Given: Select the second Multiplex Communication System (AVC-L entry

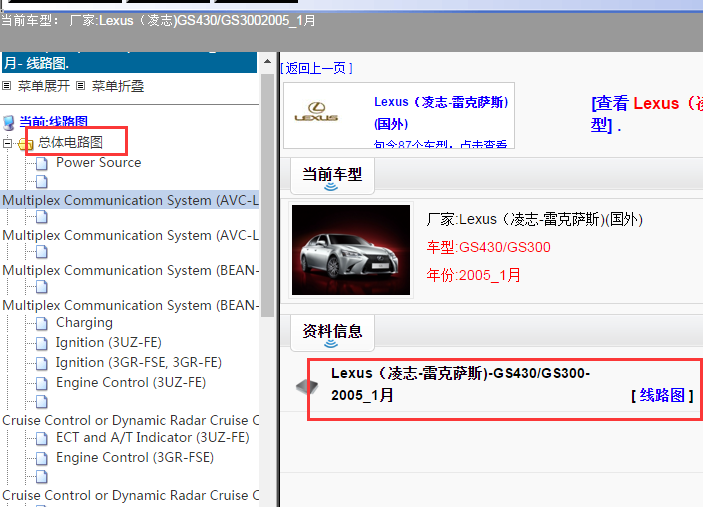Looking at the screenshot, I should click(x=130, y=235).
